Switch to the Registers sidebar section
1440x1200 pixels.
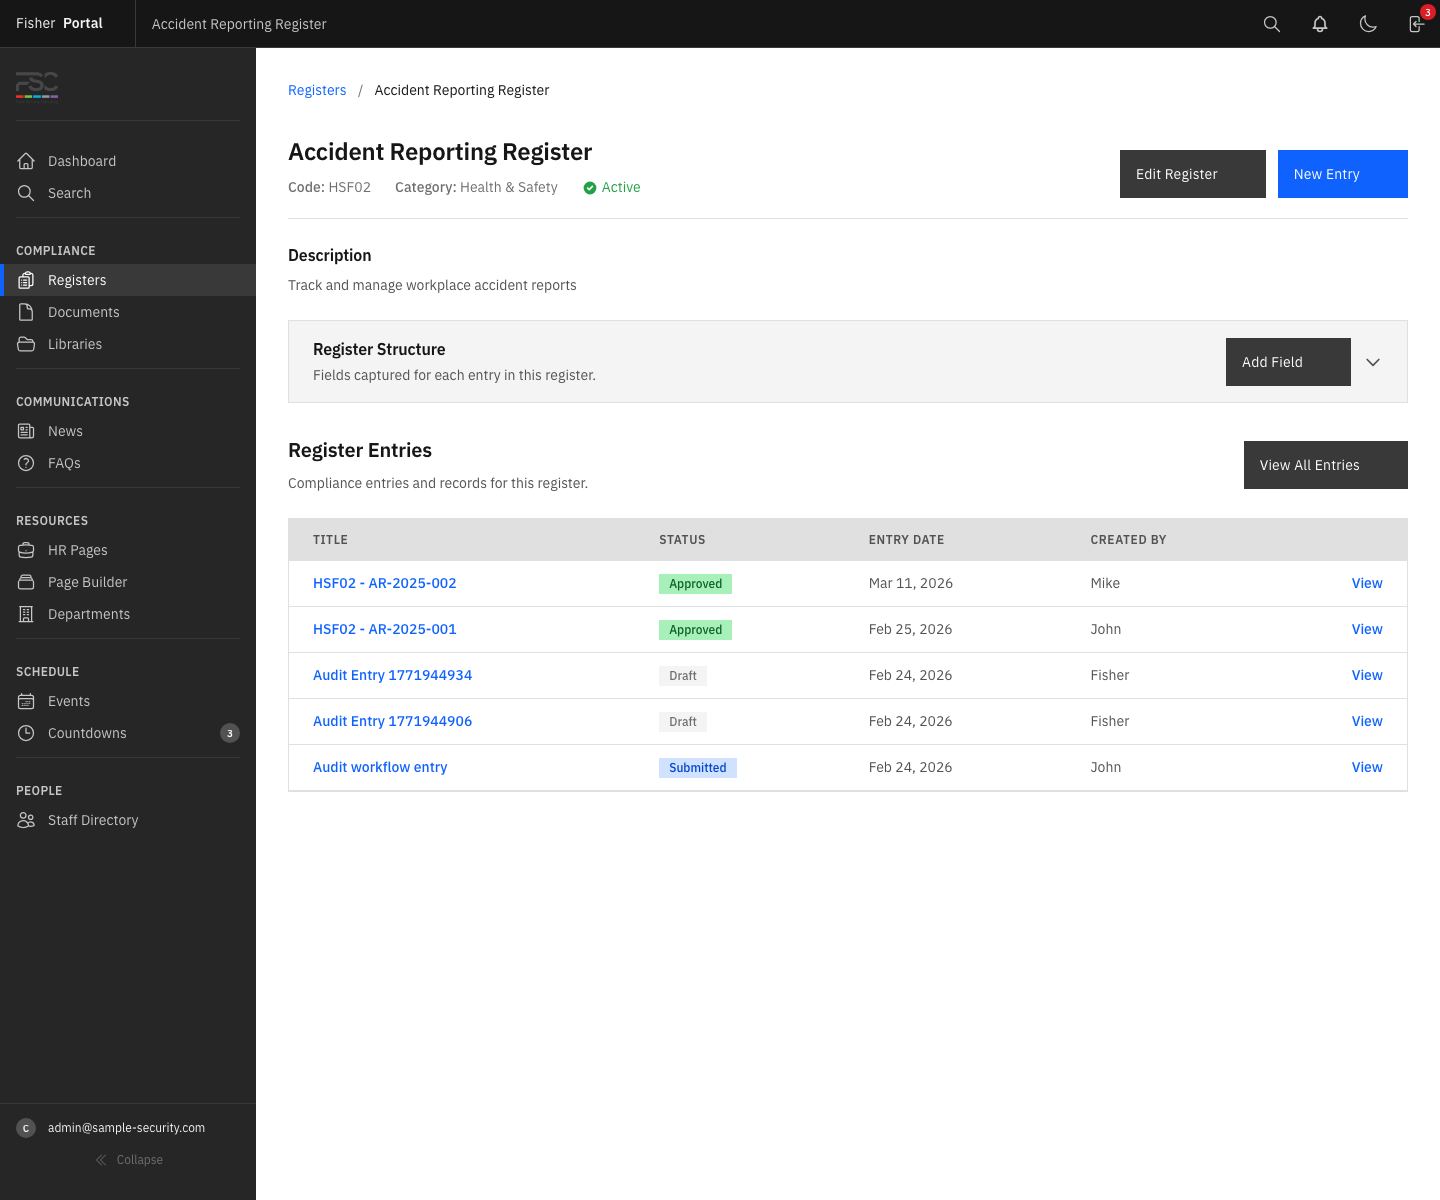coord(77,280)
